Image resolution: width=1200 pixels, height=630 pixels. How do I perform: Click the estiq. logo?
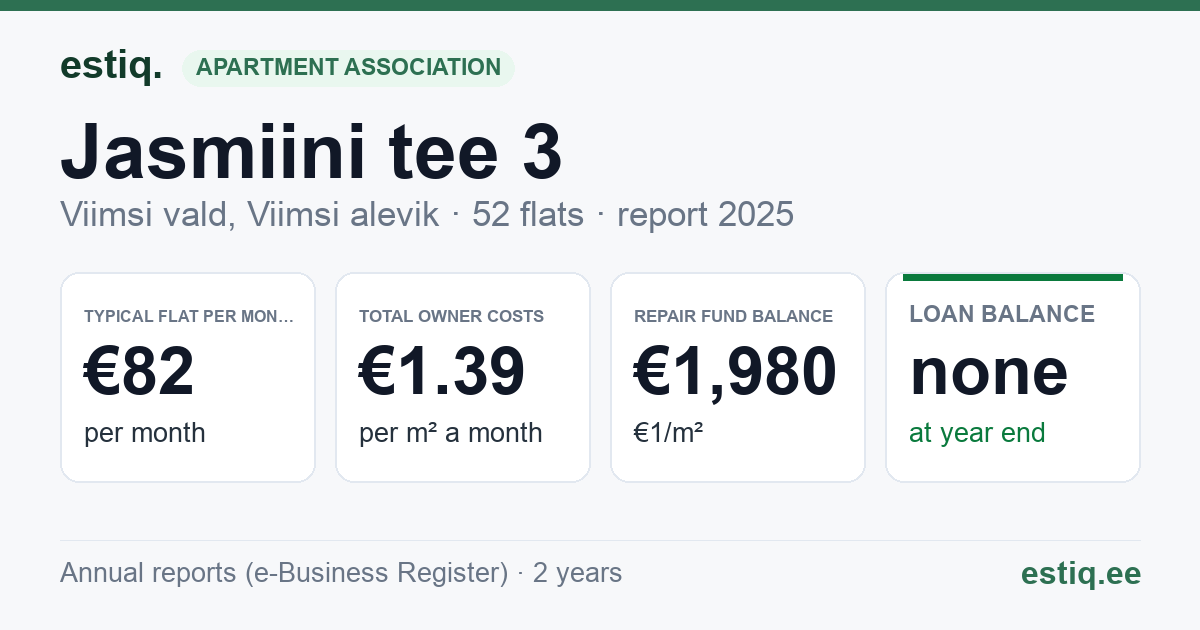111,66
